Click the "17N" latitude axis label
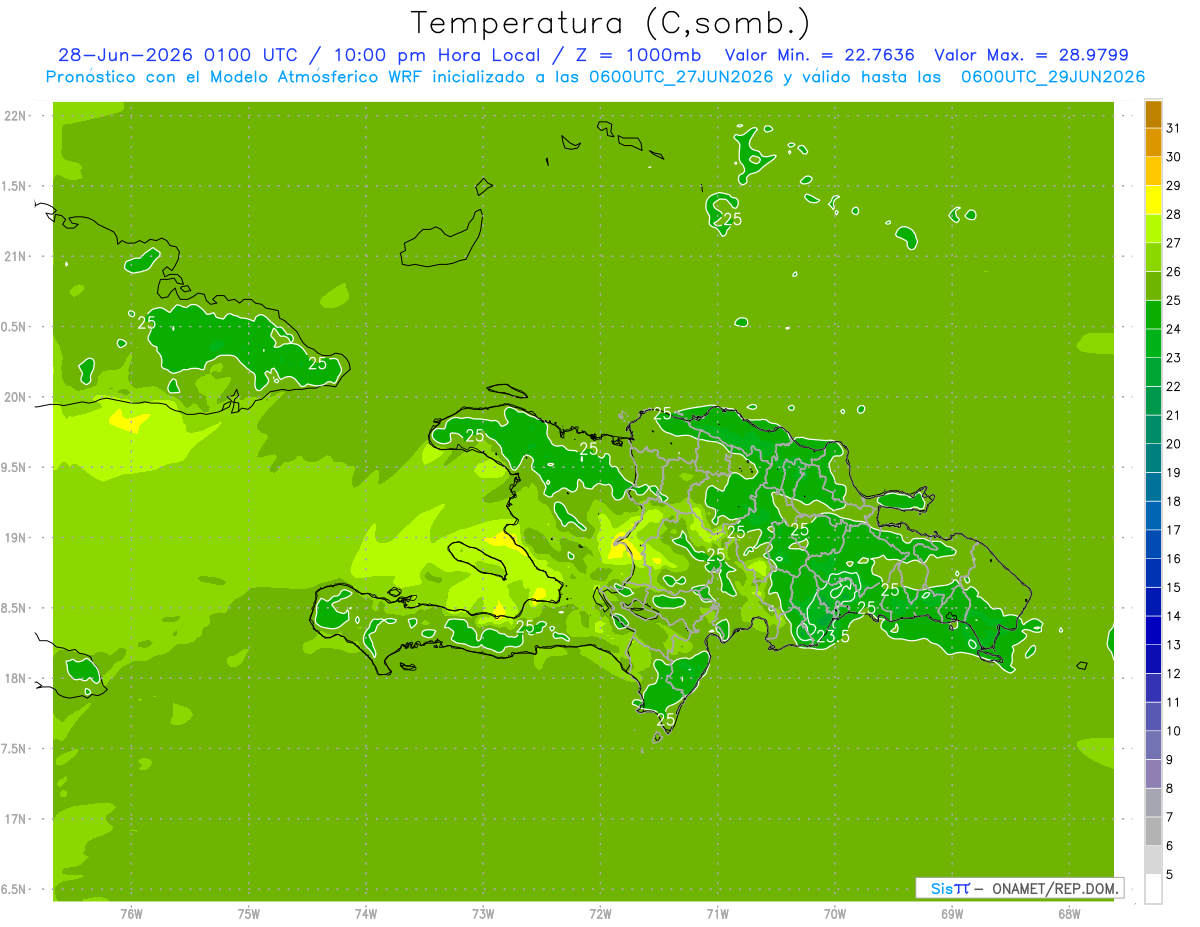This screenshot has height=927, width=1200. click(14, 819)
